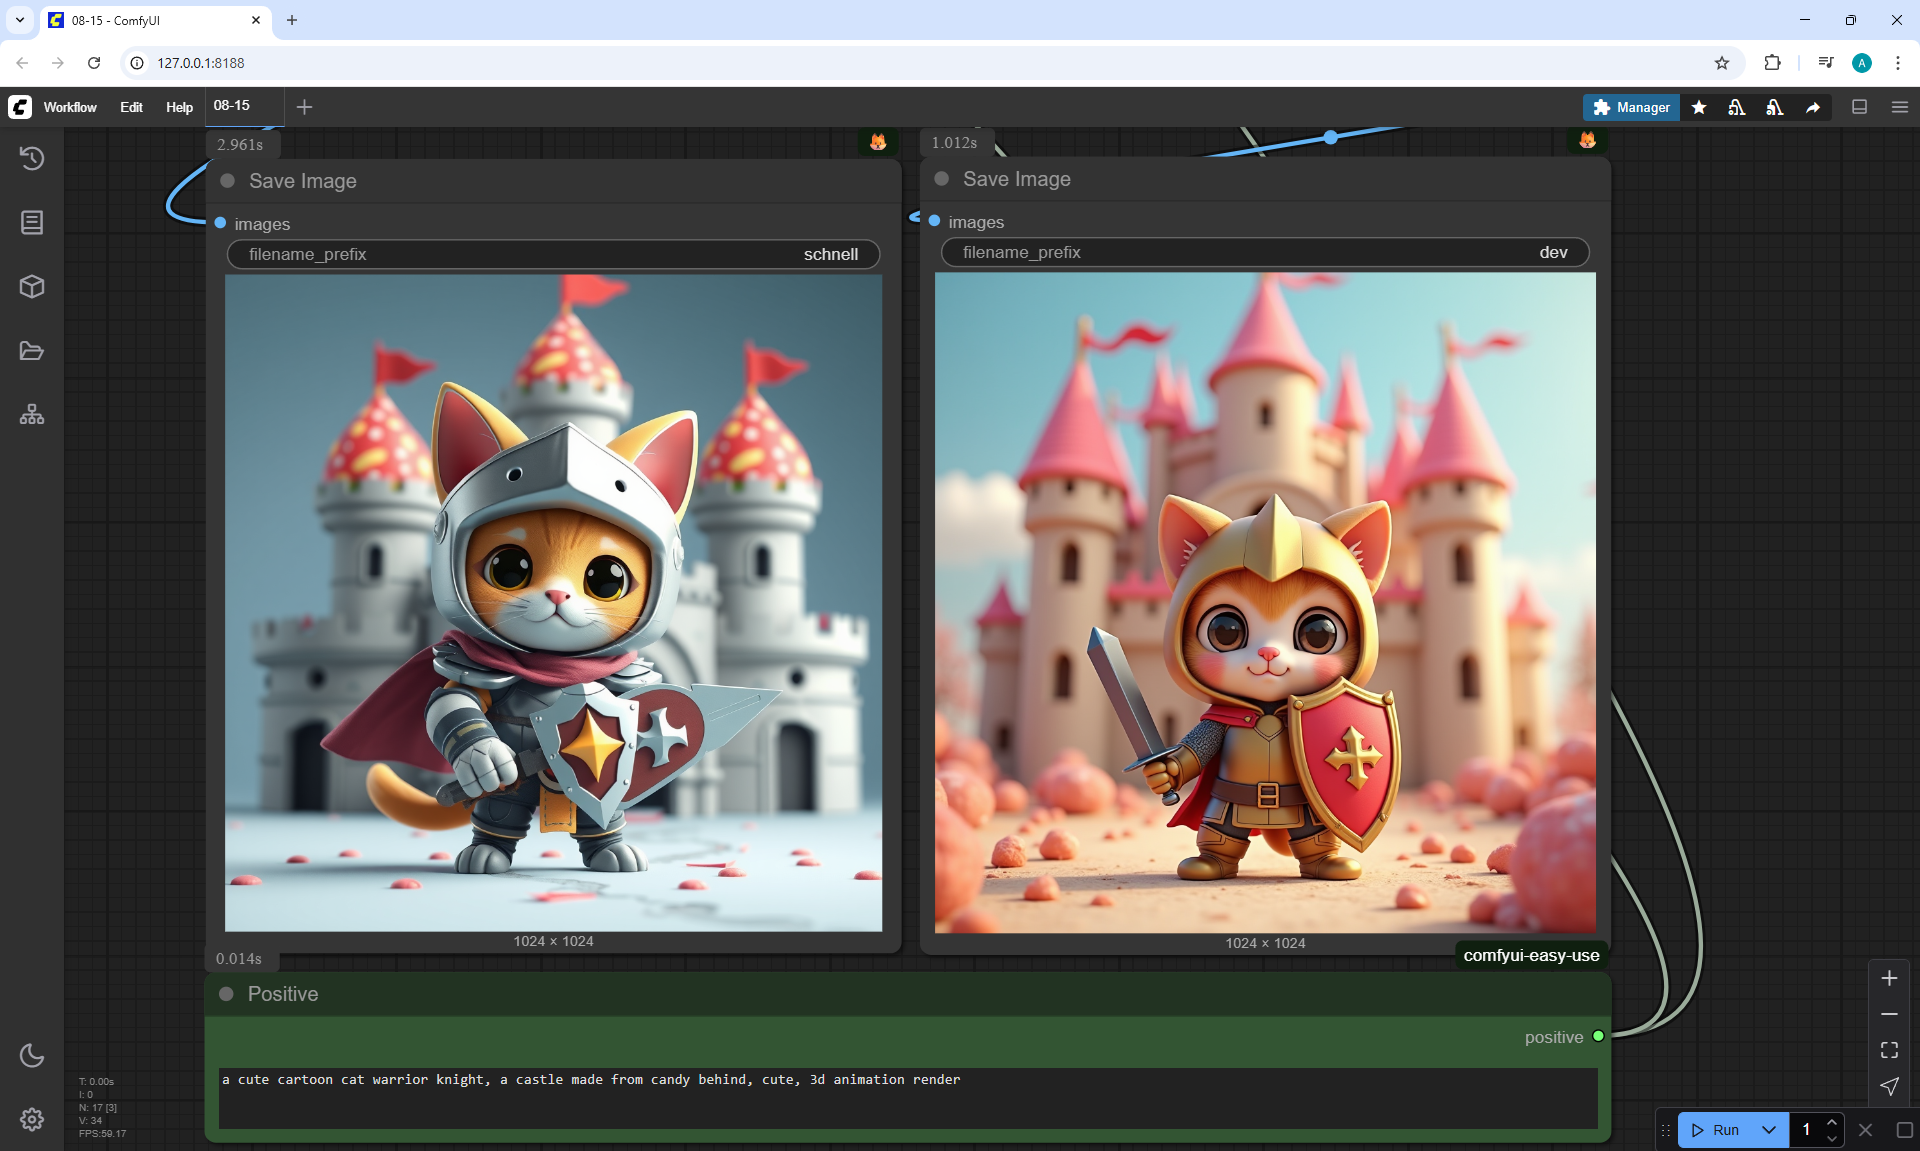Open the node library cube icon

[32, 287]
